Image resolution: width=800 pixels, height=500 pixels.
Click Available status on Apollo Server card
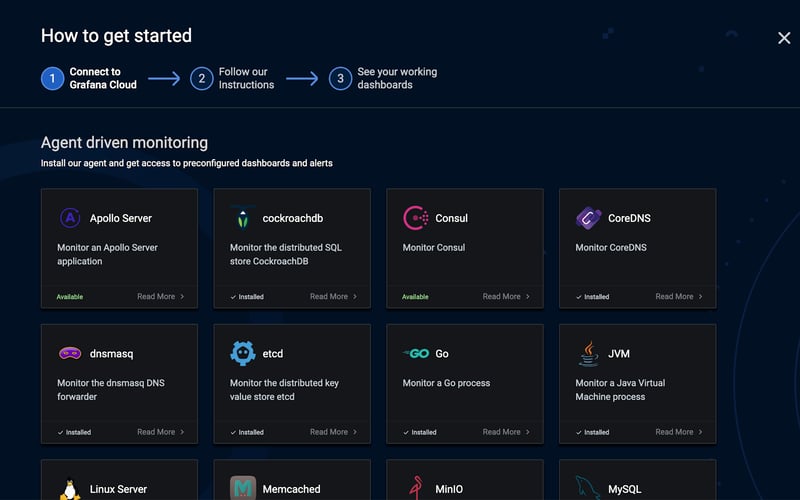pos(70,296)
